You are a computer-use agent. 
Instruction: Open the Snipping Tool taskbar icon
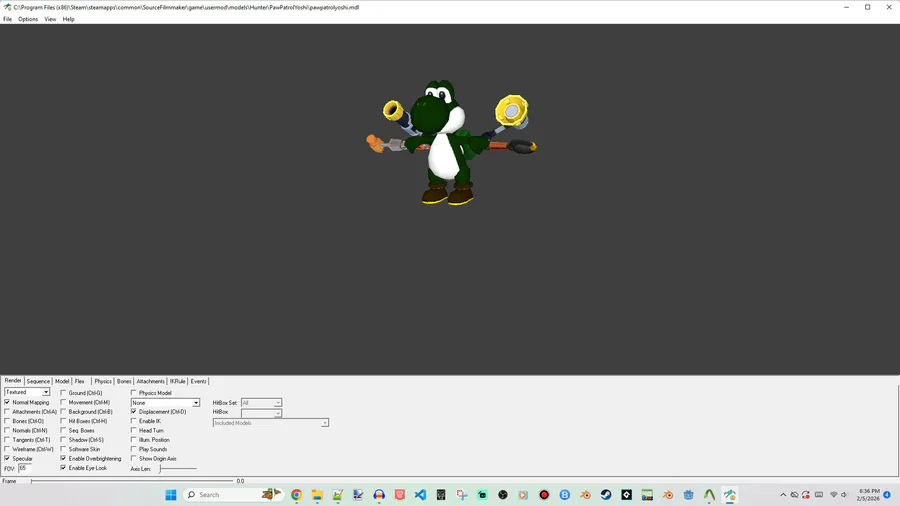pyautogui.click(x=461, y=495)
